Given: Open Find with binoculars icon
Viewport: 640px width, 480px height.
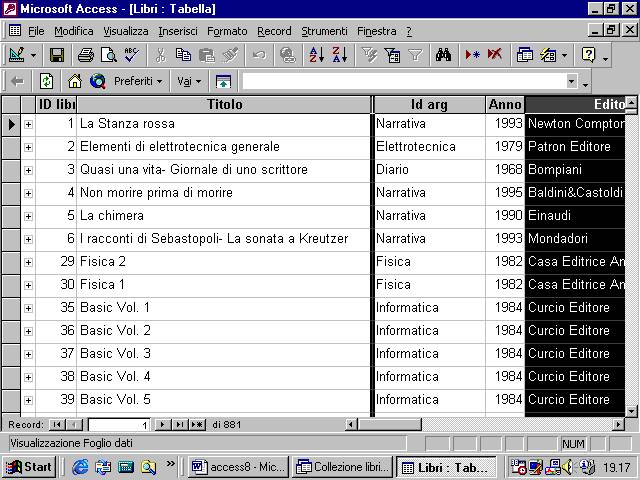Looking at the screenshot, I should pos(443,55).
